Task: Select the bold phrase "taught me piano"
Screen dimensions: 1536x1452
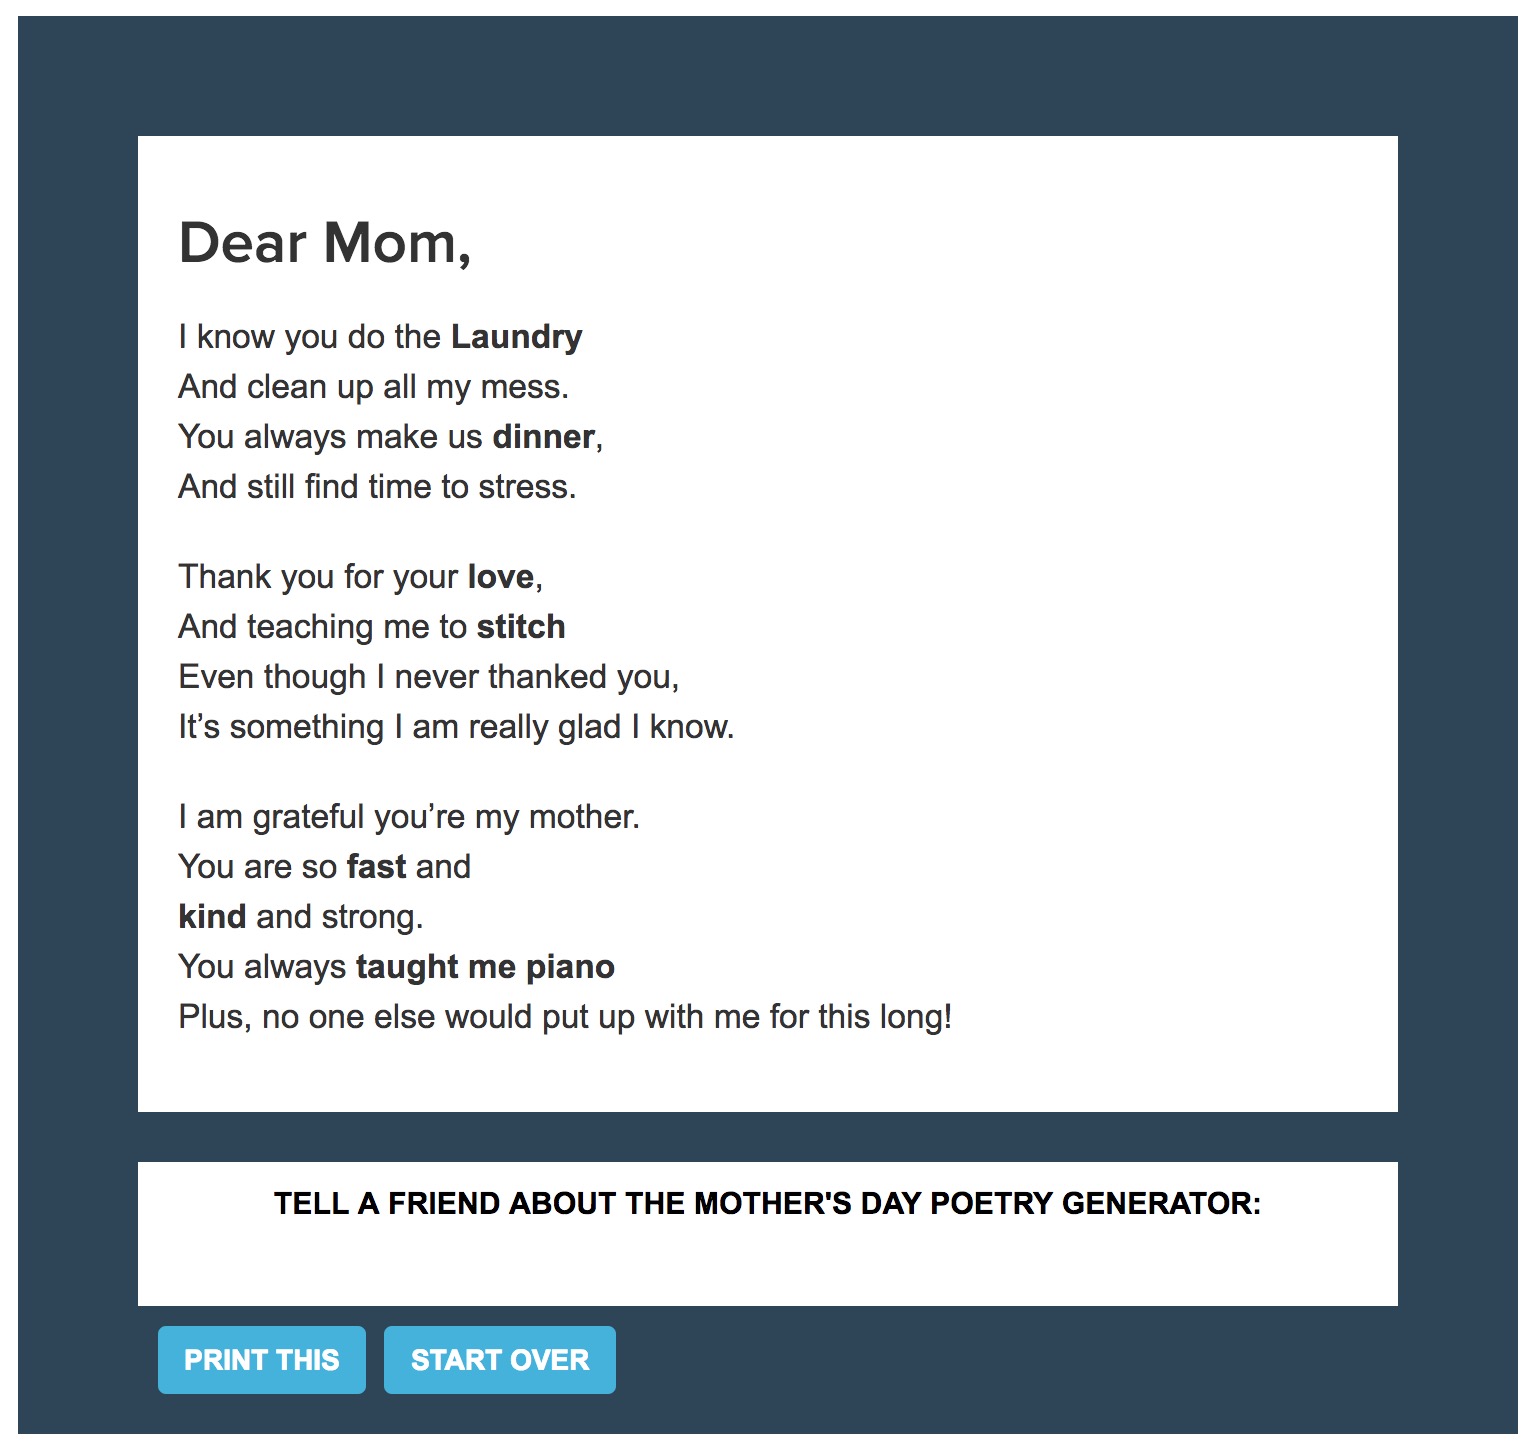Action: pos(485,967)
